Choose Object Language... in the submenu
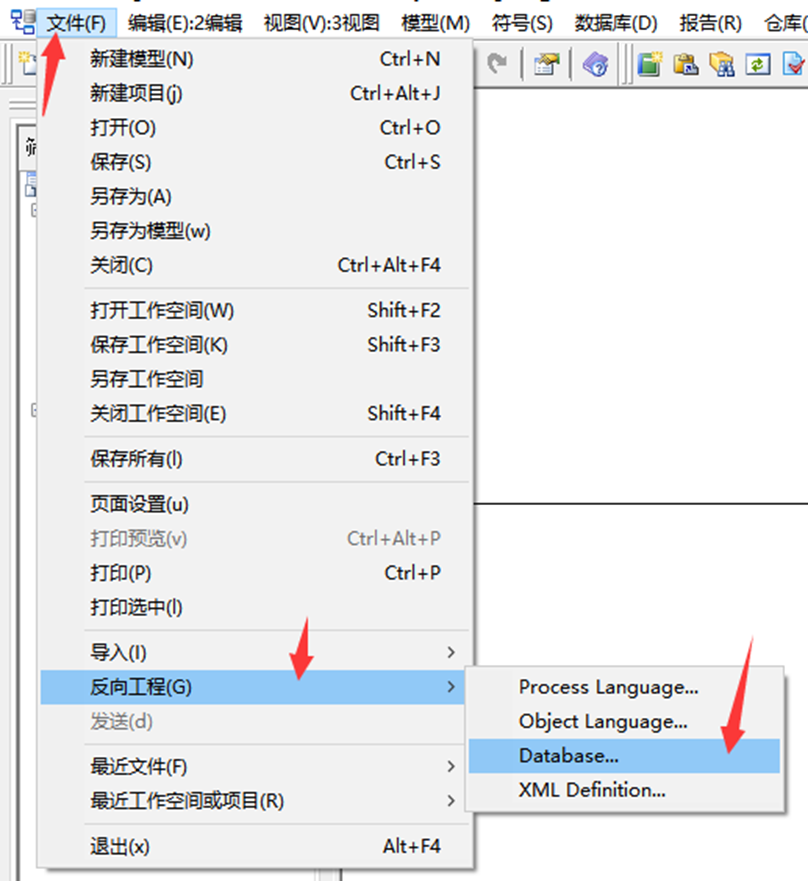 tap(624, 721)
